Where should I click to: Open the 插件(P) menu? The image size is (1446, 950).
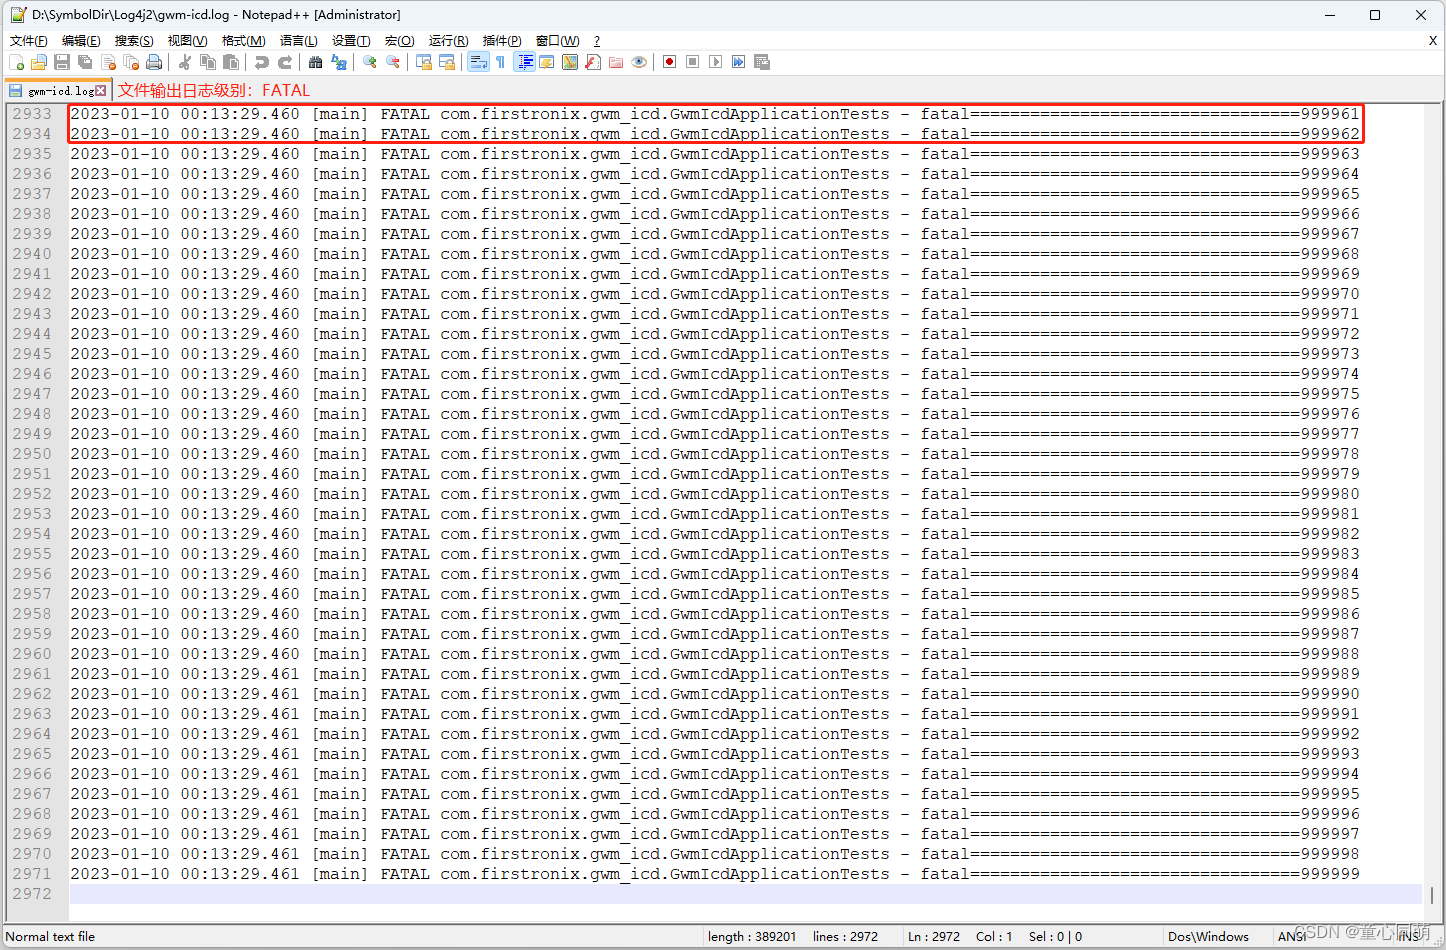pos(500,40)
